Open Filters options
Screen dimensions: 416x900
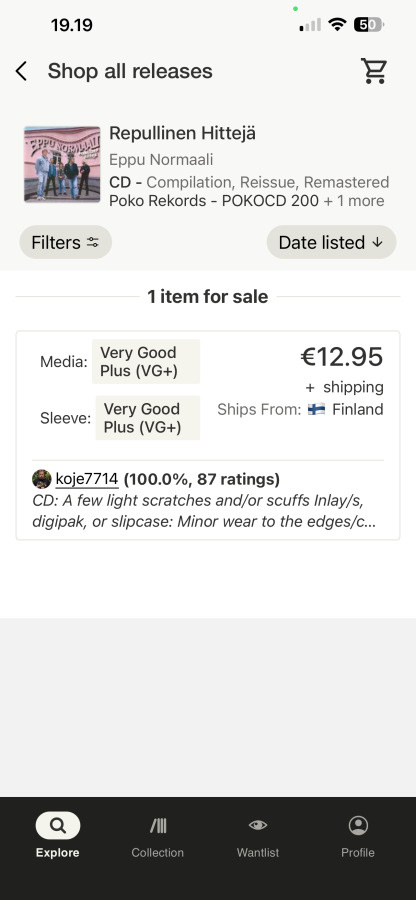point(65,242)
